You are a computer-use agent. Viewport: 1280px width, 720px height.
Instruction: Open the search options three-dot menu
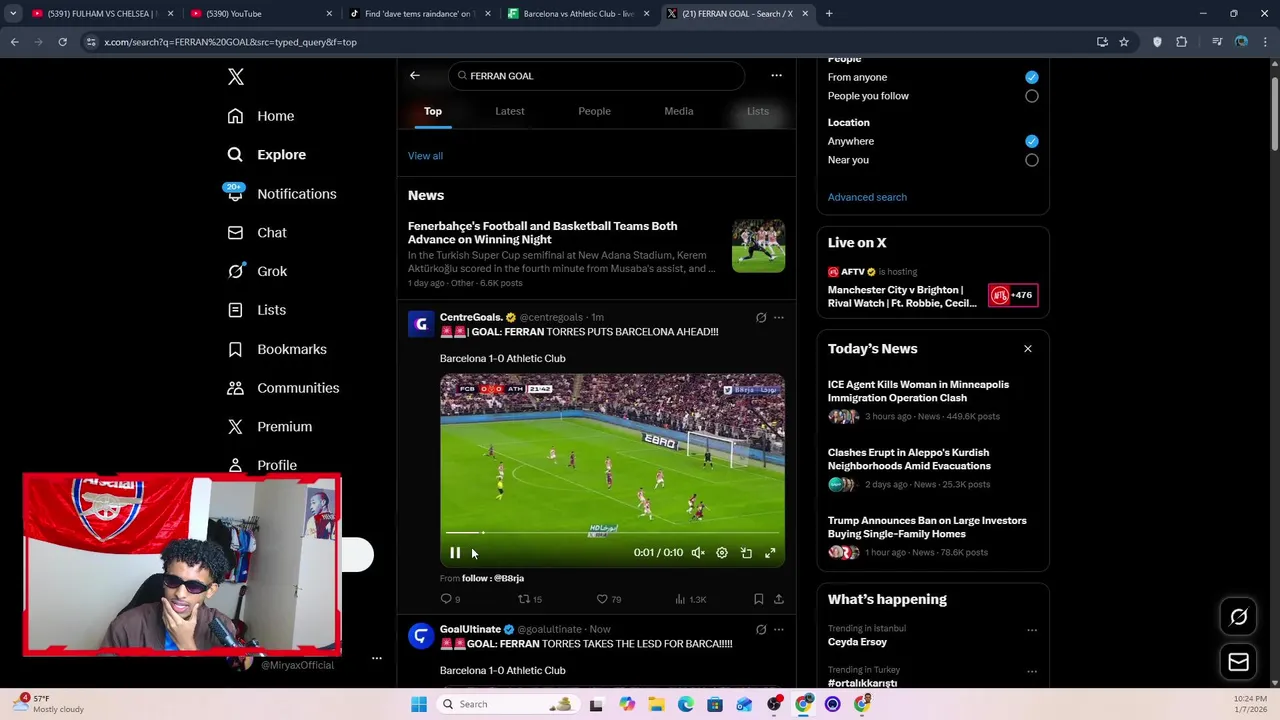coord(776,76)
